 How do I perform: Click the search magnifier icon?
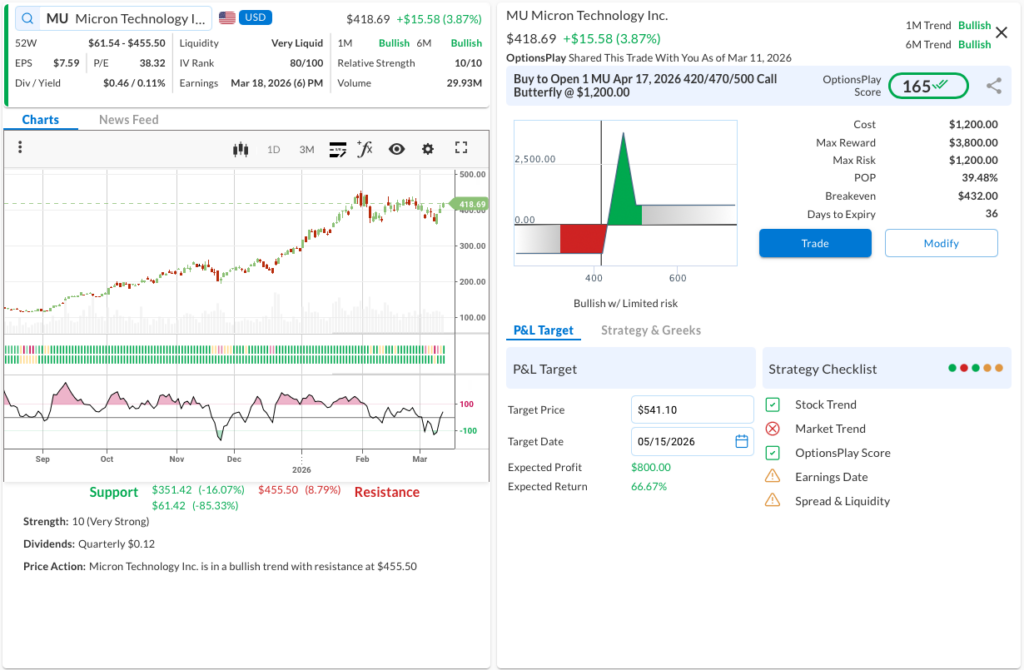26,18
